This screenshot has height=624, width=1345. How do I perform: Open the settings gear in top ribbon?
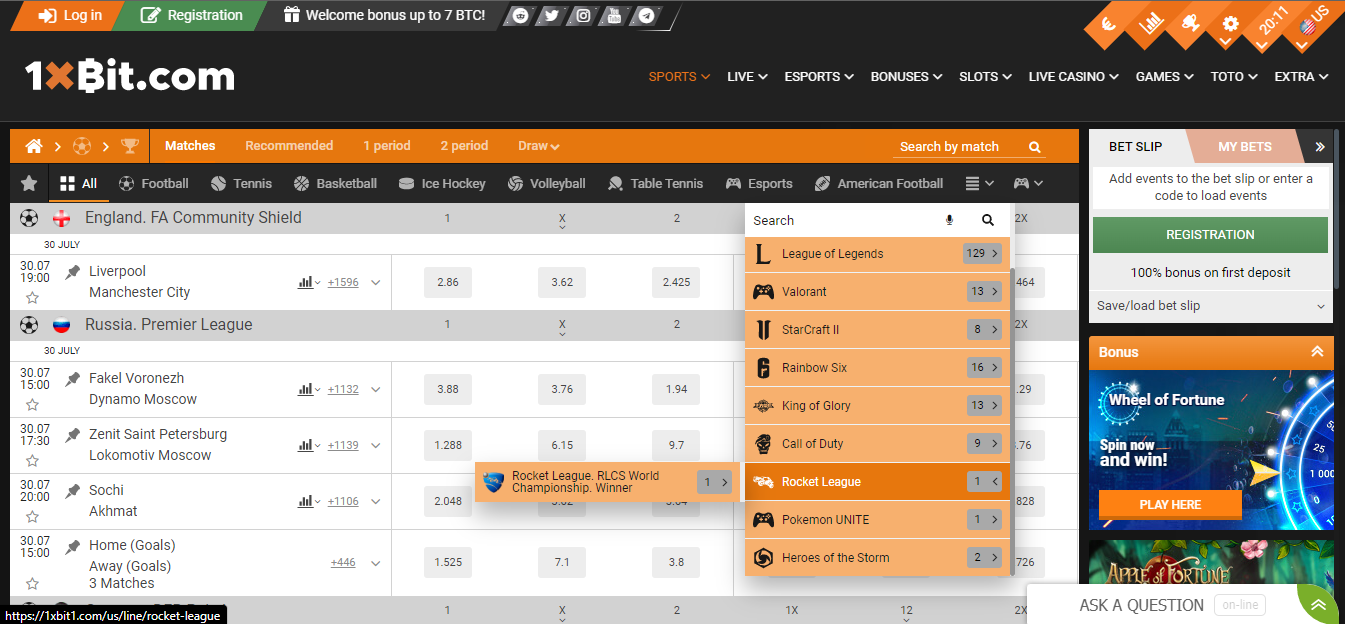point(1230,24)
